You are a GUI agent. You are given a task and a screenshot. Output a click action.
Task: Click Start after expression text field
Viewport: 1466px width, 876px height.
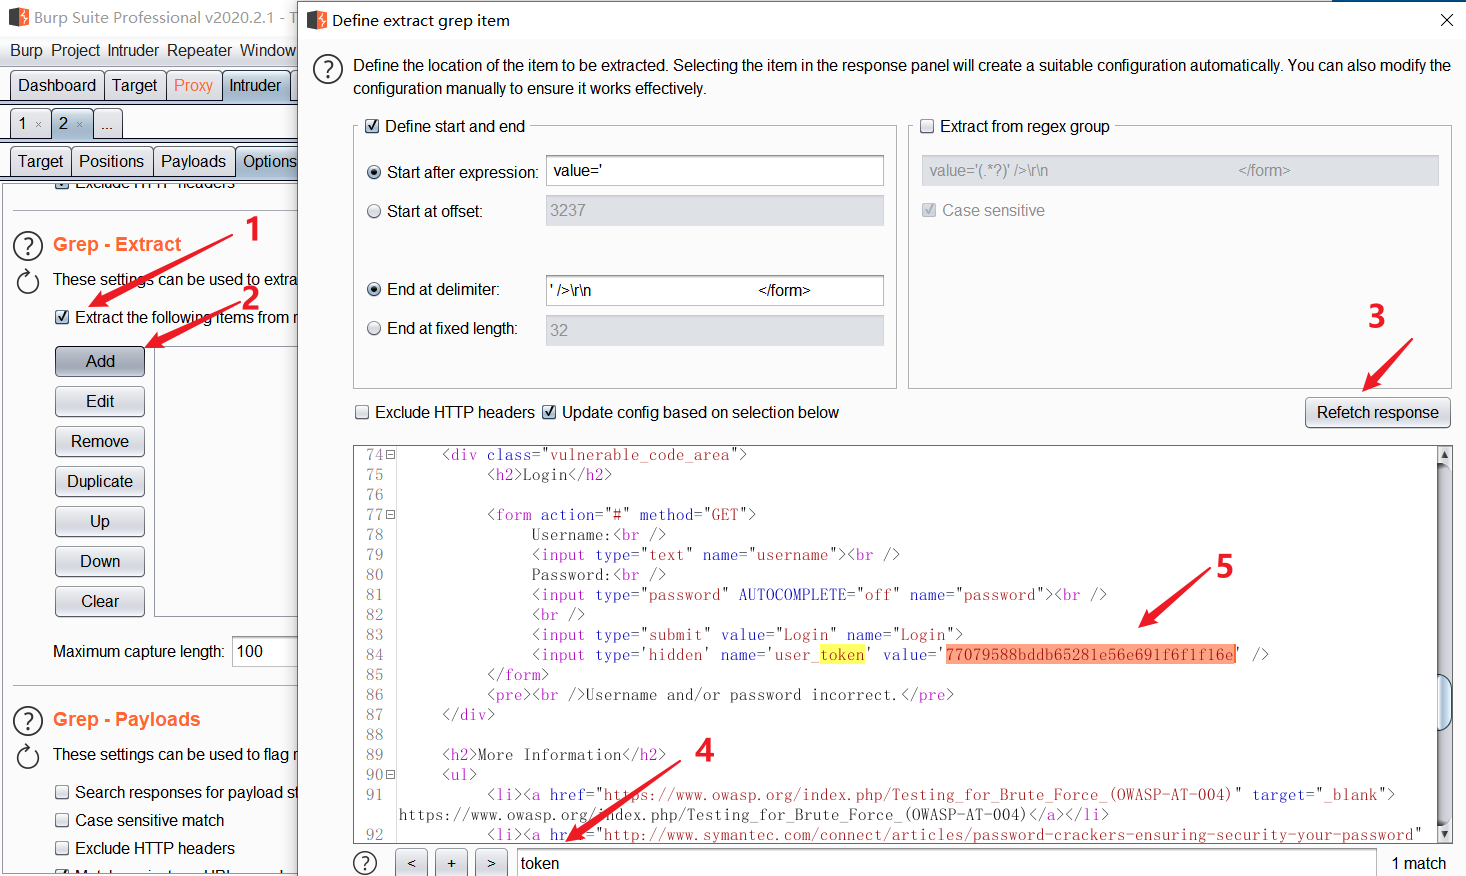(714, 171)
